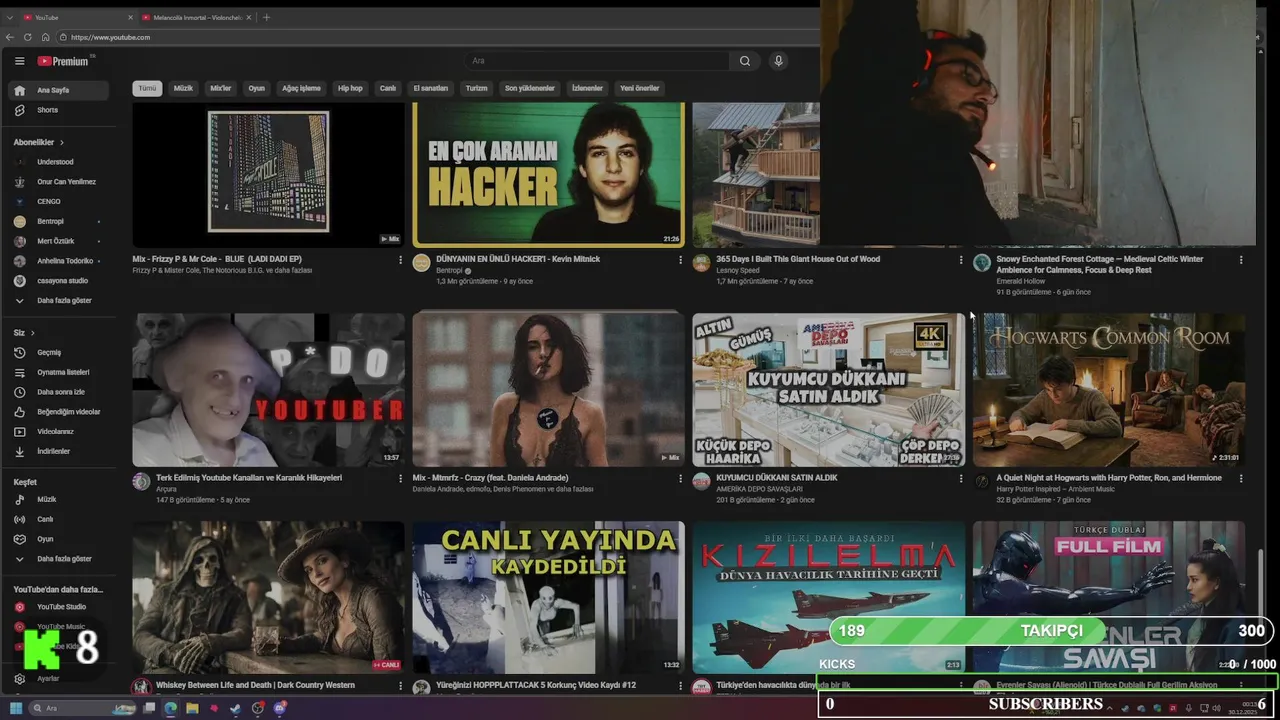Click the browser address bar URL
Image resolution: width=1280 pixels, height=720 pixels.
pos(110,37)
